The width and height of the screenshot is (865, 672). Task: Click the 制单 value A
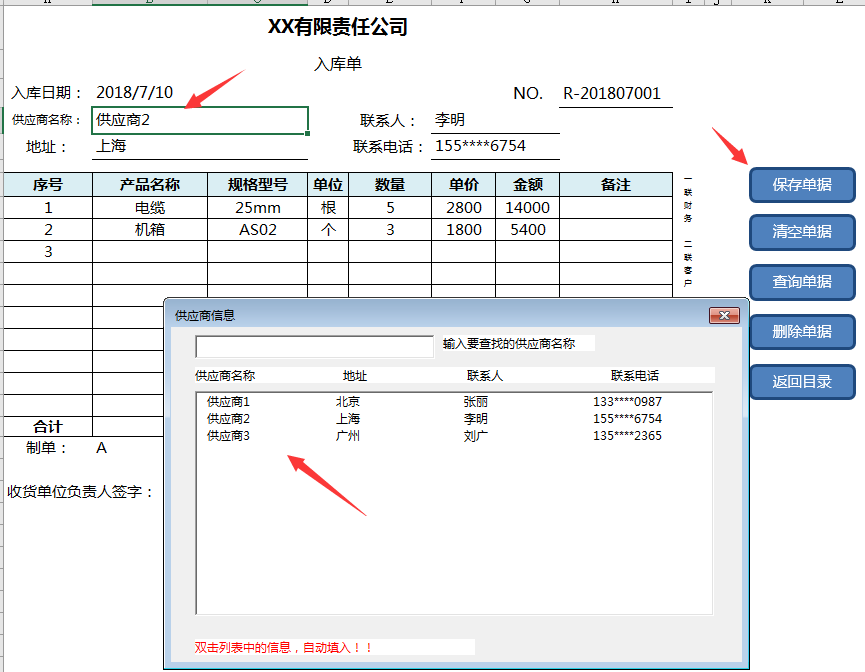click(x=102, y=447)
